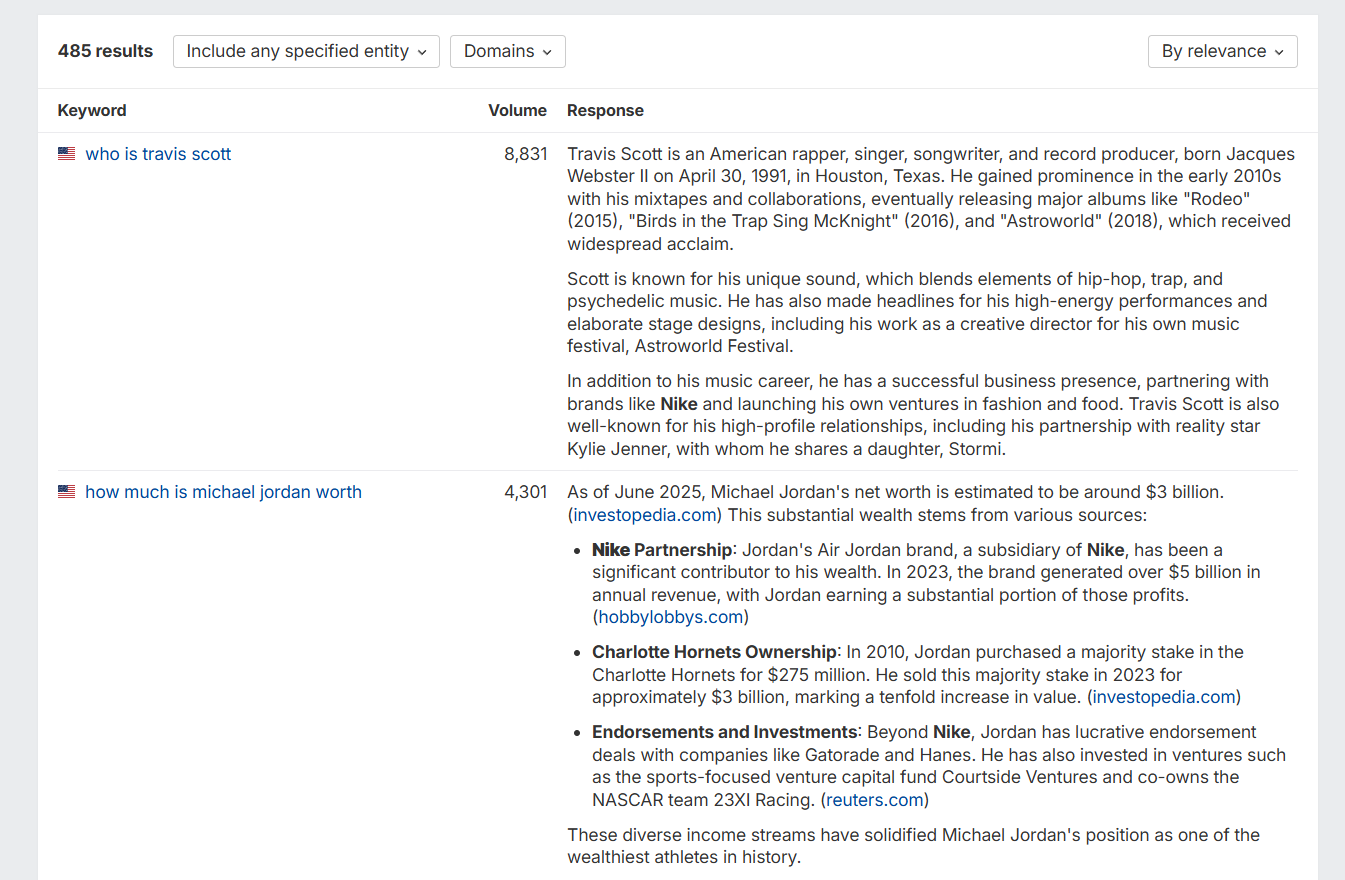Image resolution: width=1345 pixels, height=880 pixels.
Task: Click the volume figure 8,831 for Travis Scott
Action: click(x=527, y=153)
